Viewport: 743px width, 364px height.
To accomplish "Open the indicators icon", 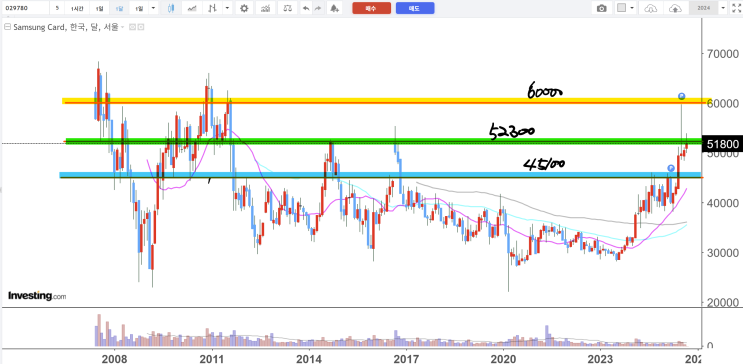I will (x=265, y=8).
